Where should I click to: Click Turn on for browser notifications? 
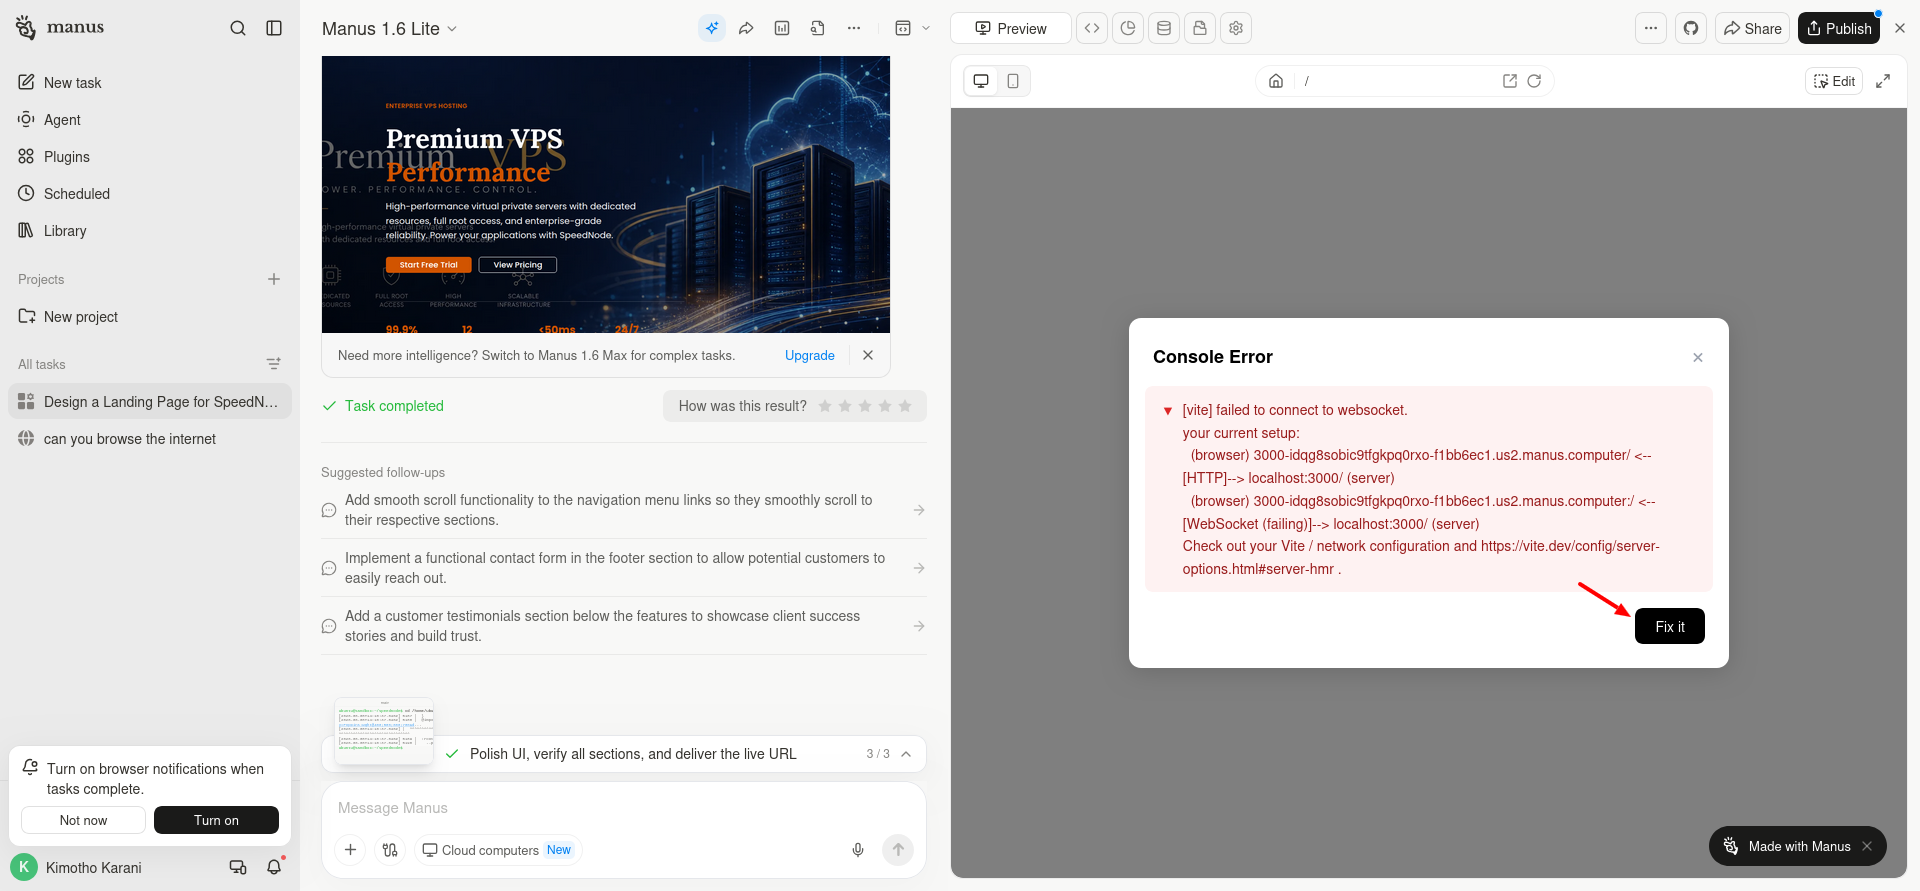(x=216, y=820)
